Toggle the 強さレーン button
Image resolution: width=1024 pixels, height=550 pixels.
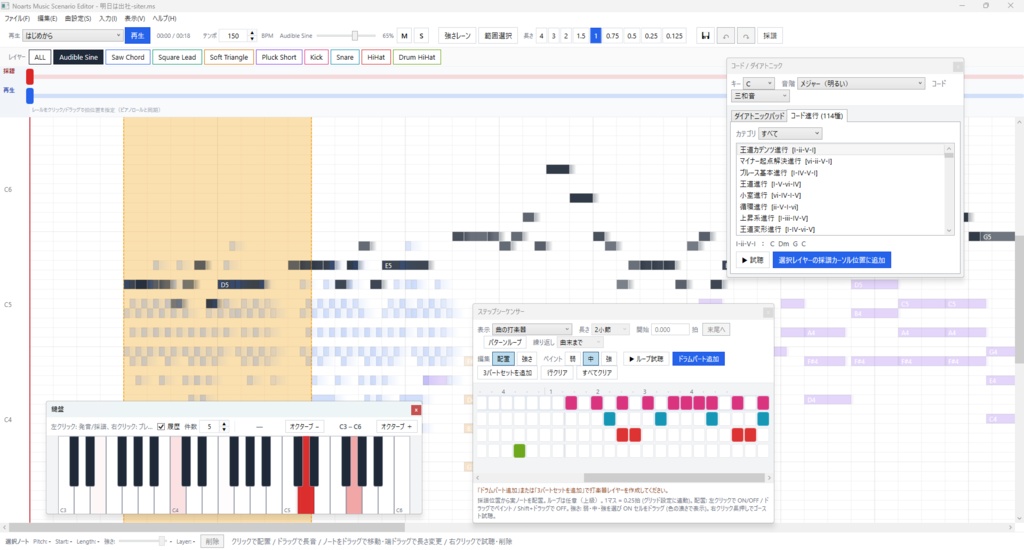tap(457, 36)
